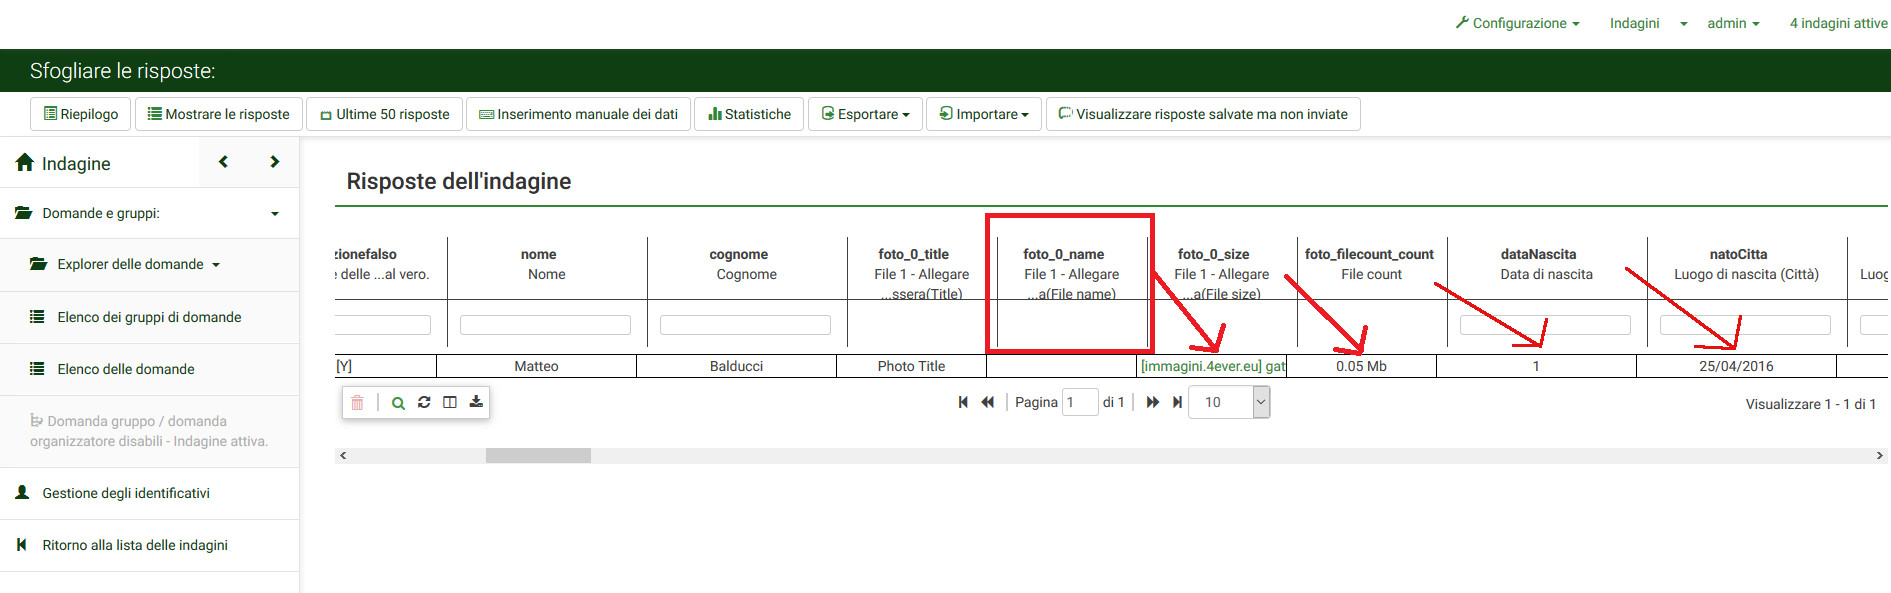The height and width of the screenshot is (593, 1891).
Task: Click the horizontal scrollbar thumb under the grid
Action: 538,456
